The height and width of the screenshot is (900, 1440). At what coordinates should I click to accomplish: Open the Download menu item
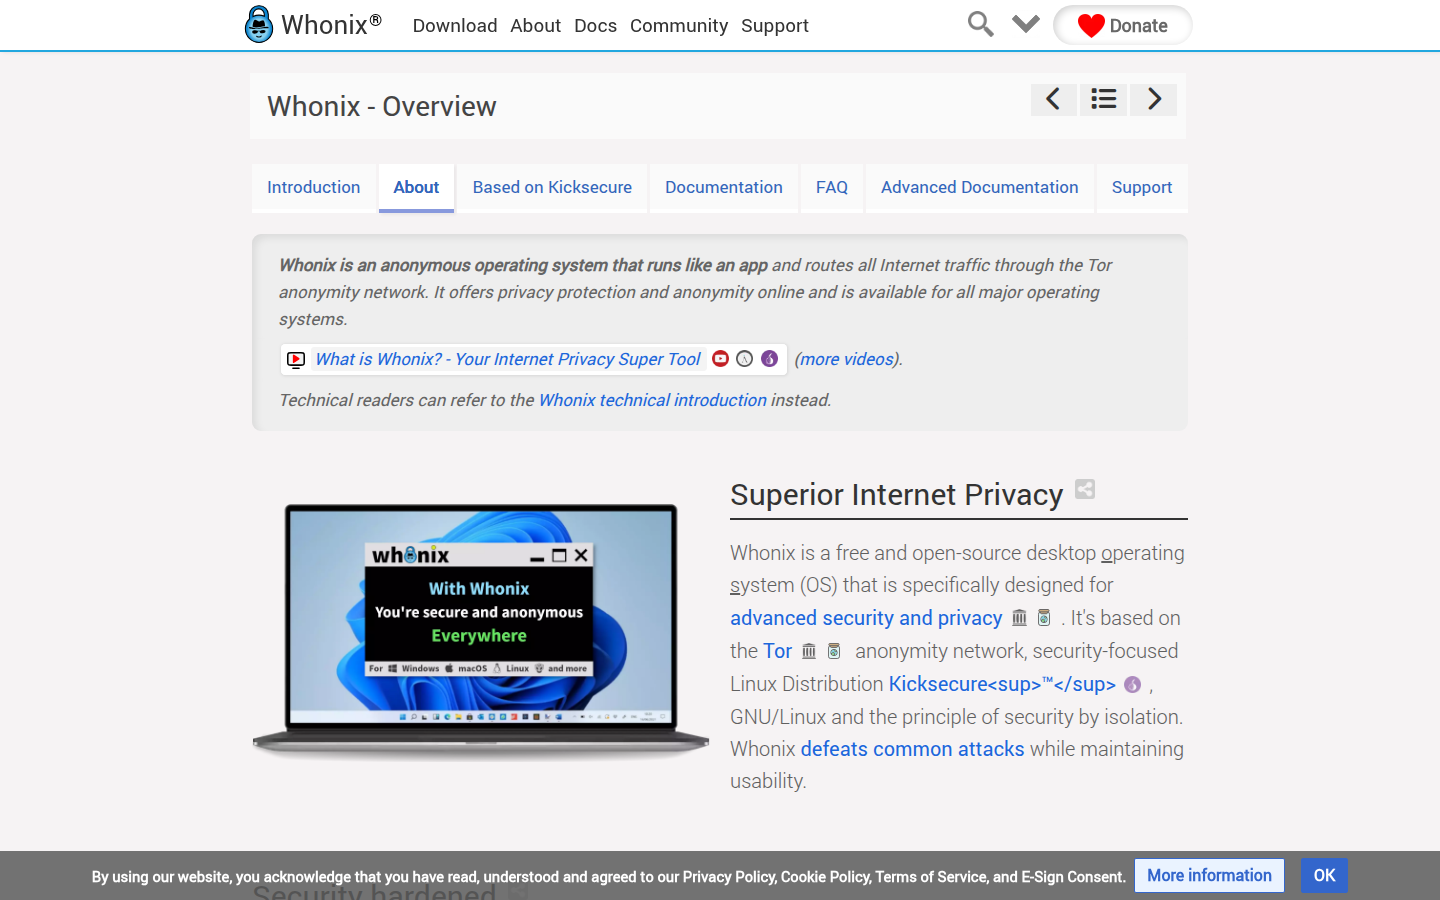coord(455,26)
